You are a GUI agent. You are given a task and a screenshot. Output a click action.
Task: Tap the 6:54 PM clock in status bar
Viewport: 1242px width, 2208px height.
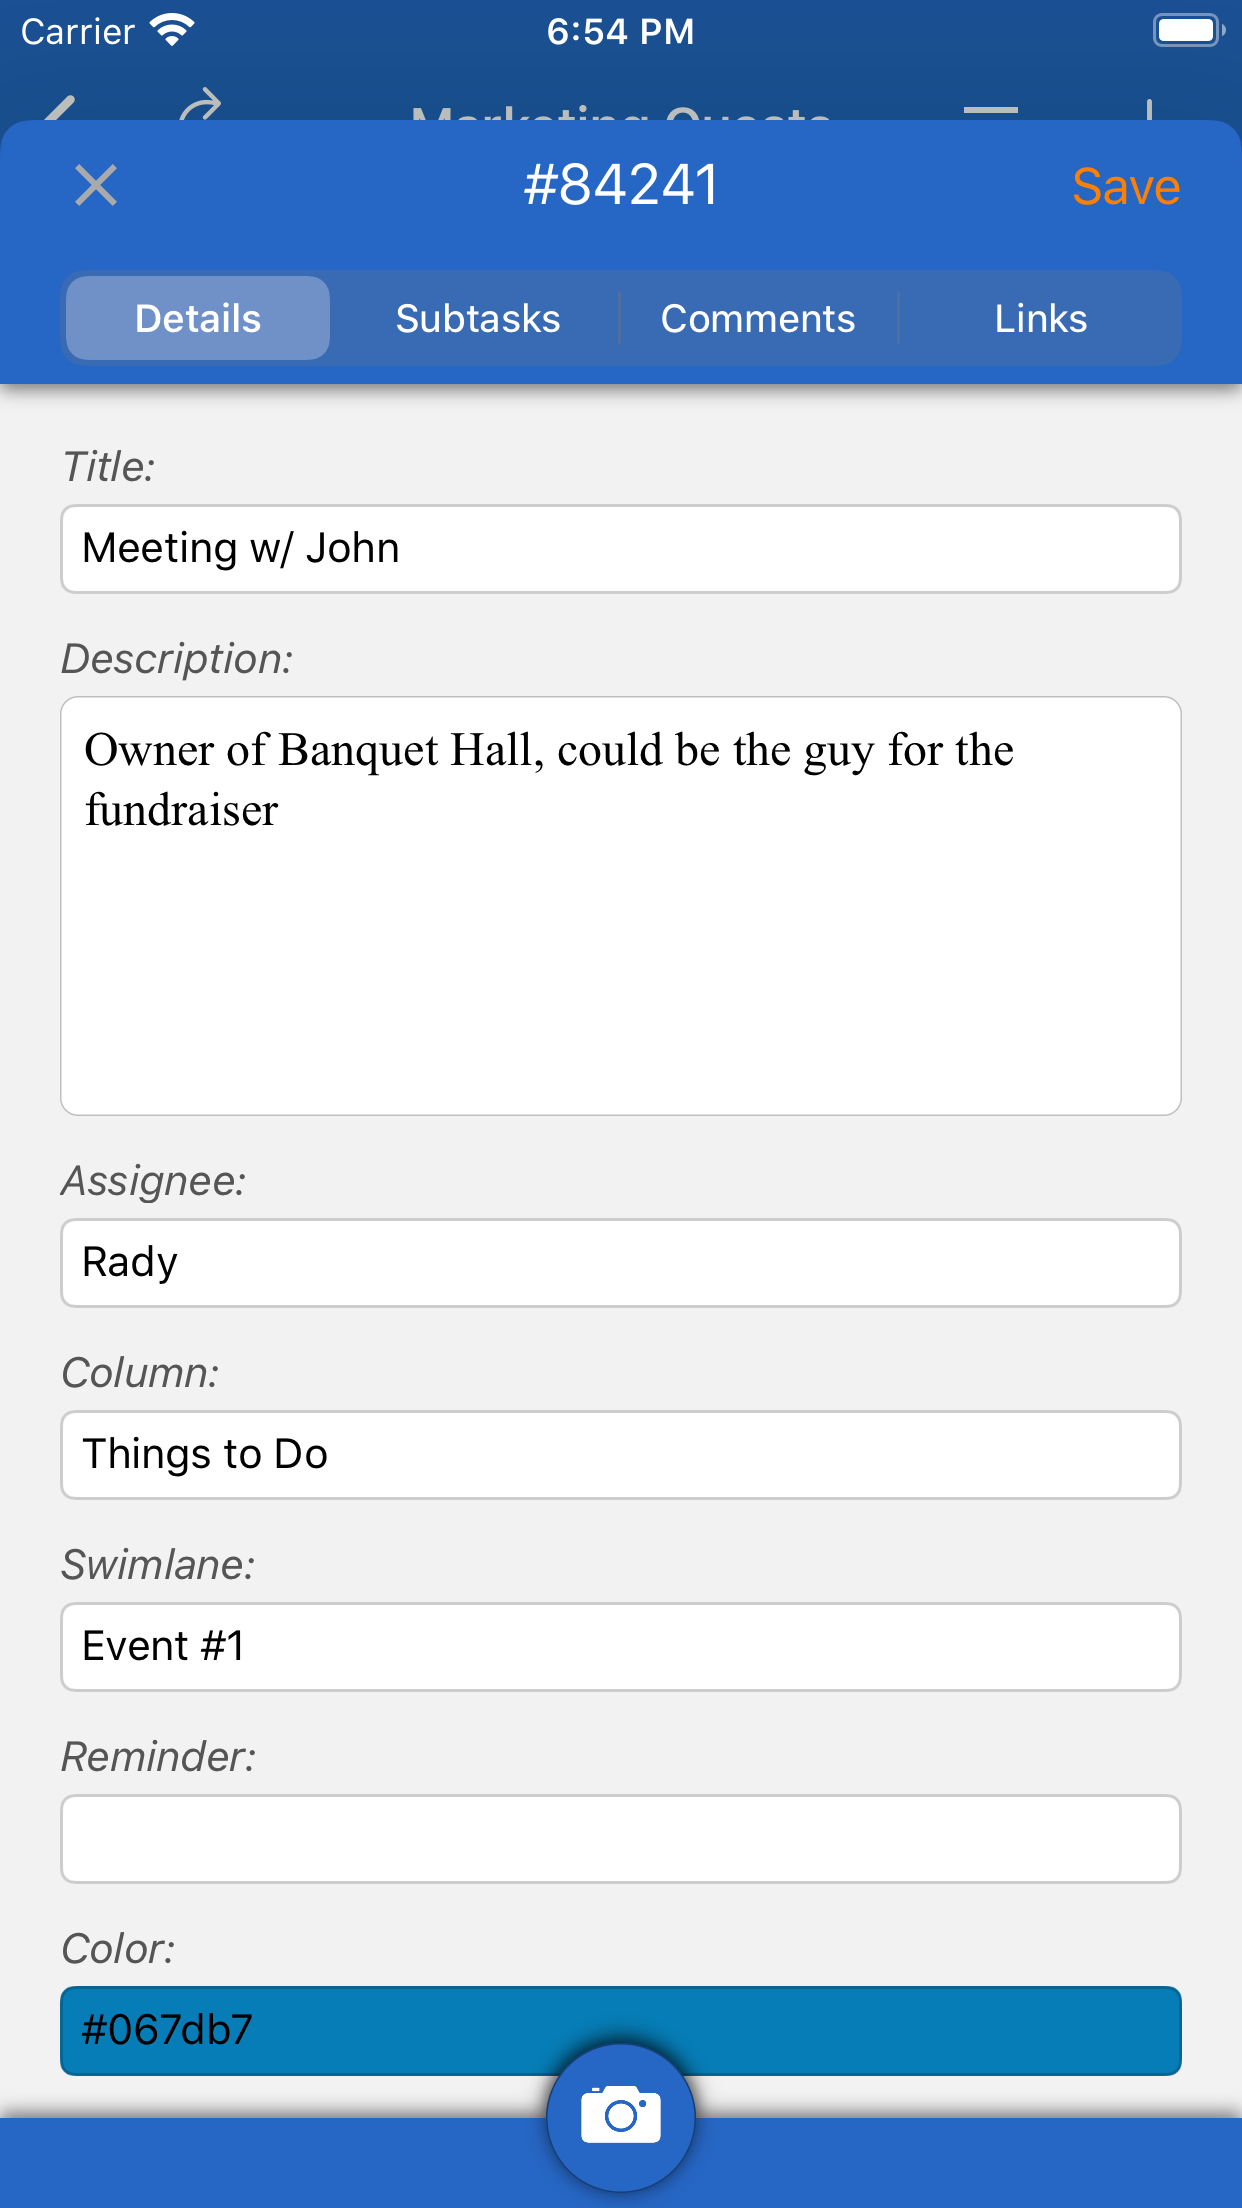pyautogui.click(x=620, y=32)
